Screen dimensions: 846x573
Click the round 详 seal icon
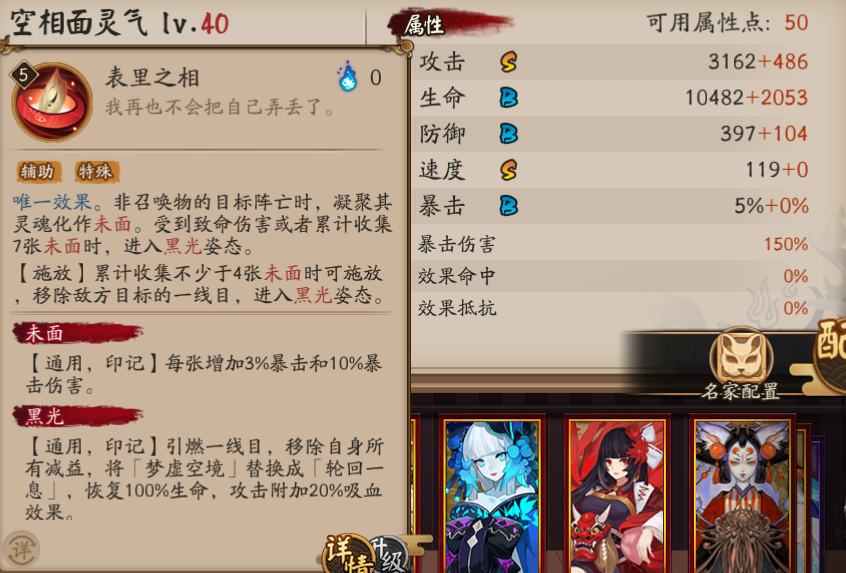[21, 550]
